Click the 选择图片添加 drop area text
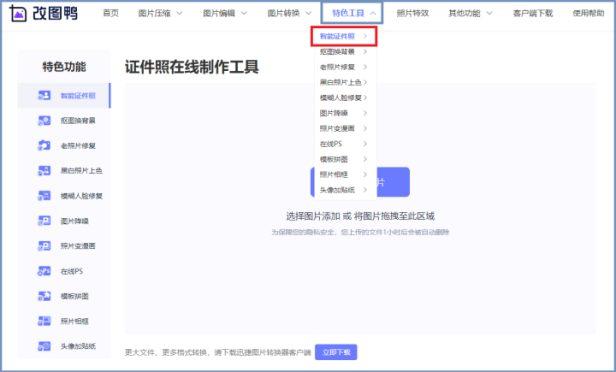This screenshot has height=372, width=616. (x=360, y=216)
